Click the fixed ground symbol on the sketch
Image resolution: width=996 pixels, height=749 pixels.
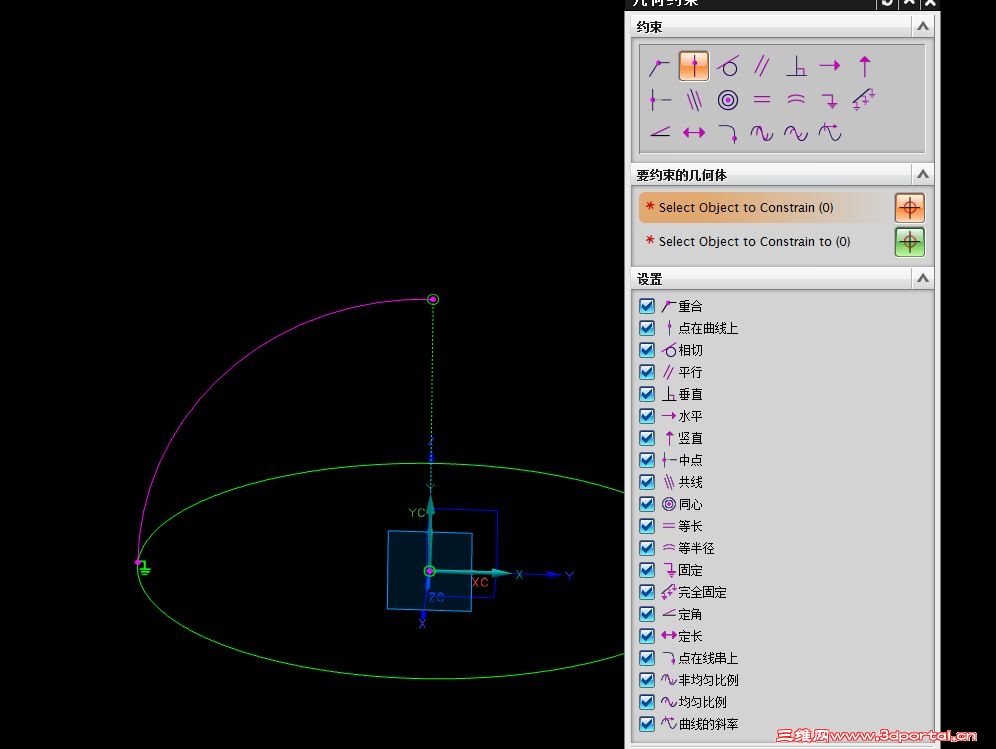145,568
